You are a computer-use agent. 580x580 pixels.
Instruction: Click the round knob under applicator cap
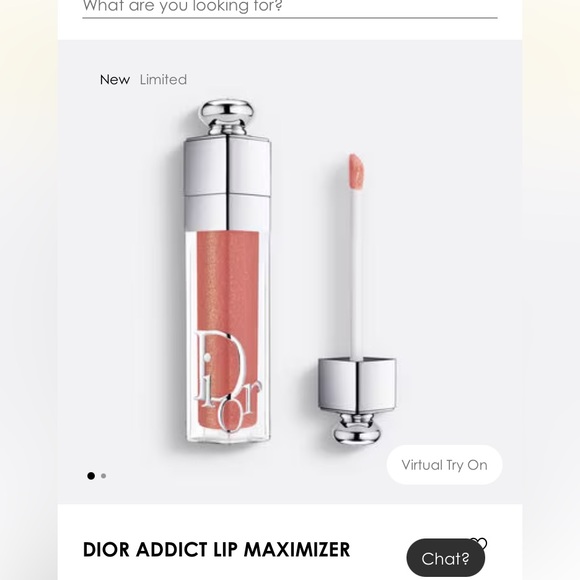(357, 428)
